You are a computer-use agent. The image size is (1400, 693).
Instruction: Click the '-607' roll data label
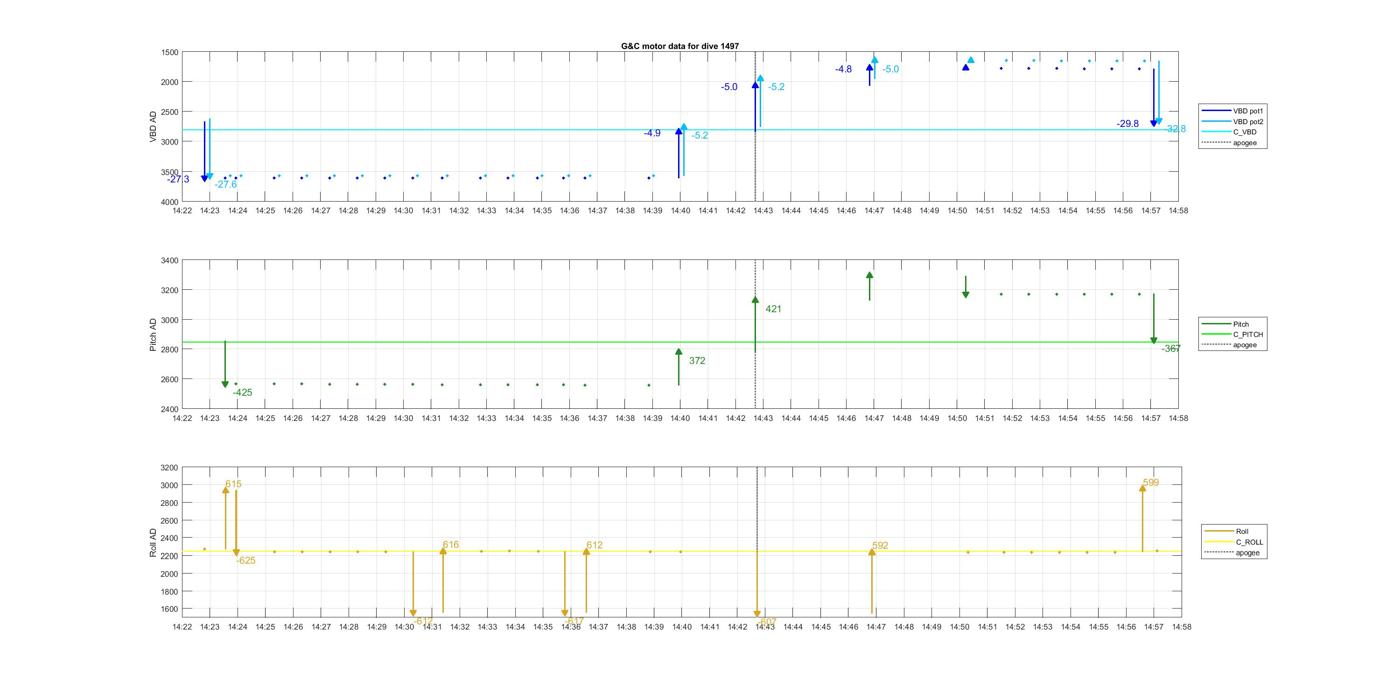[767, 621]
